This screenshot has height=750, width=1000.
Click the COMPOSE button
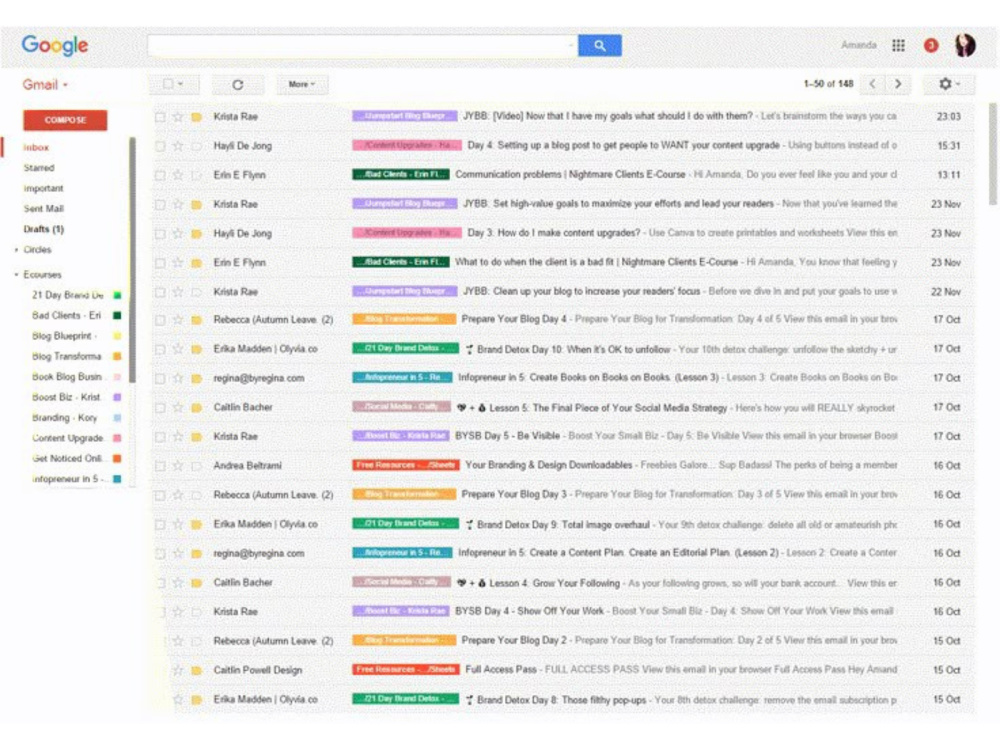(65, 120)
